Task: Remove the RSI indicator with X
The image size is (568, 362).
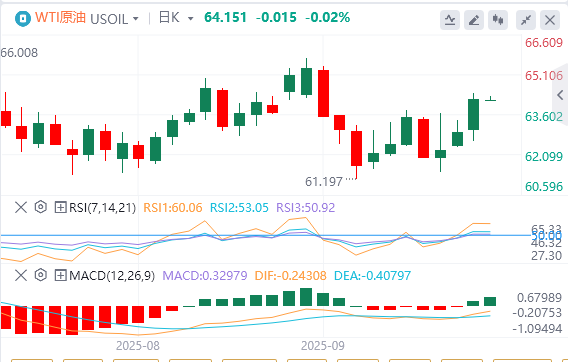Action: (21, 208)
